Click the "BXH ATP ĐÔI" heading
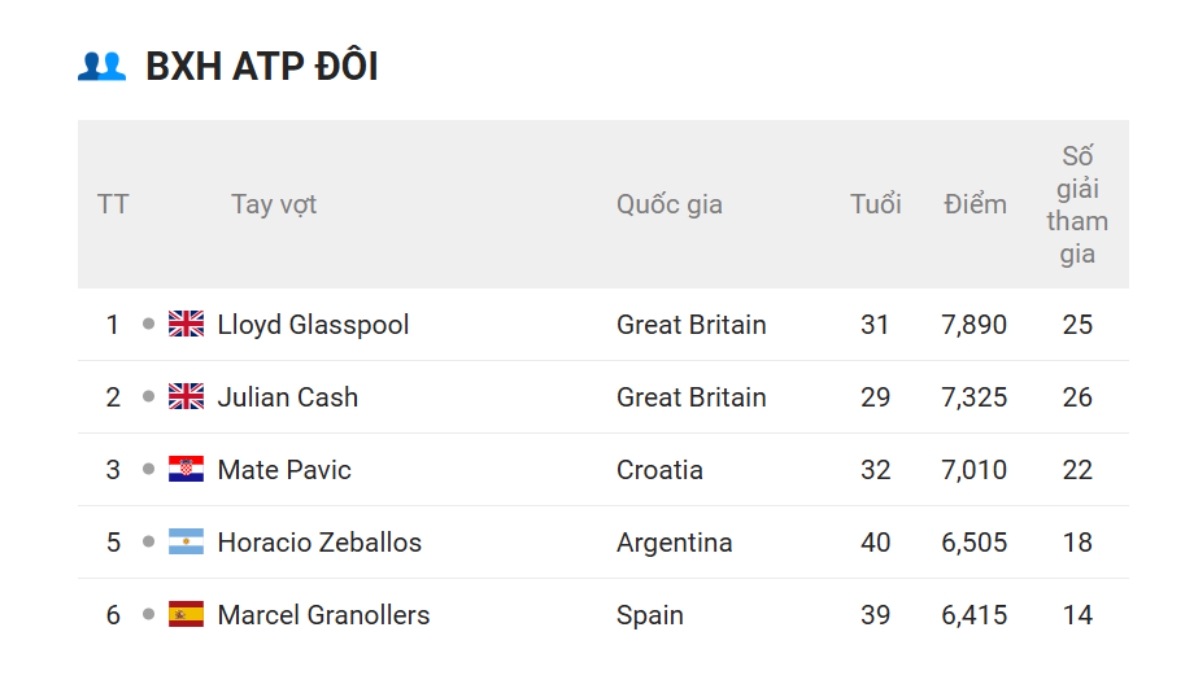 coord(262,67)
